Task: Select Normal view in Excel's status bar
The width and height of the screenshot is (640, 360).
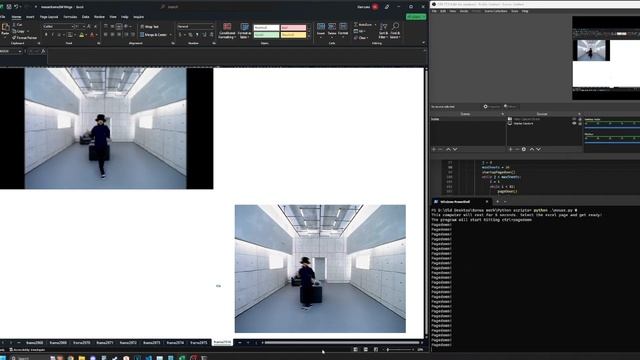Action: 356,349
